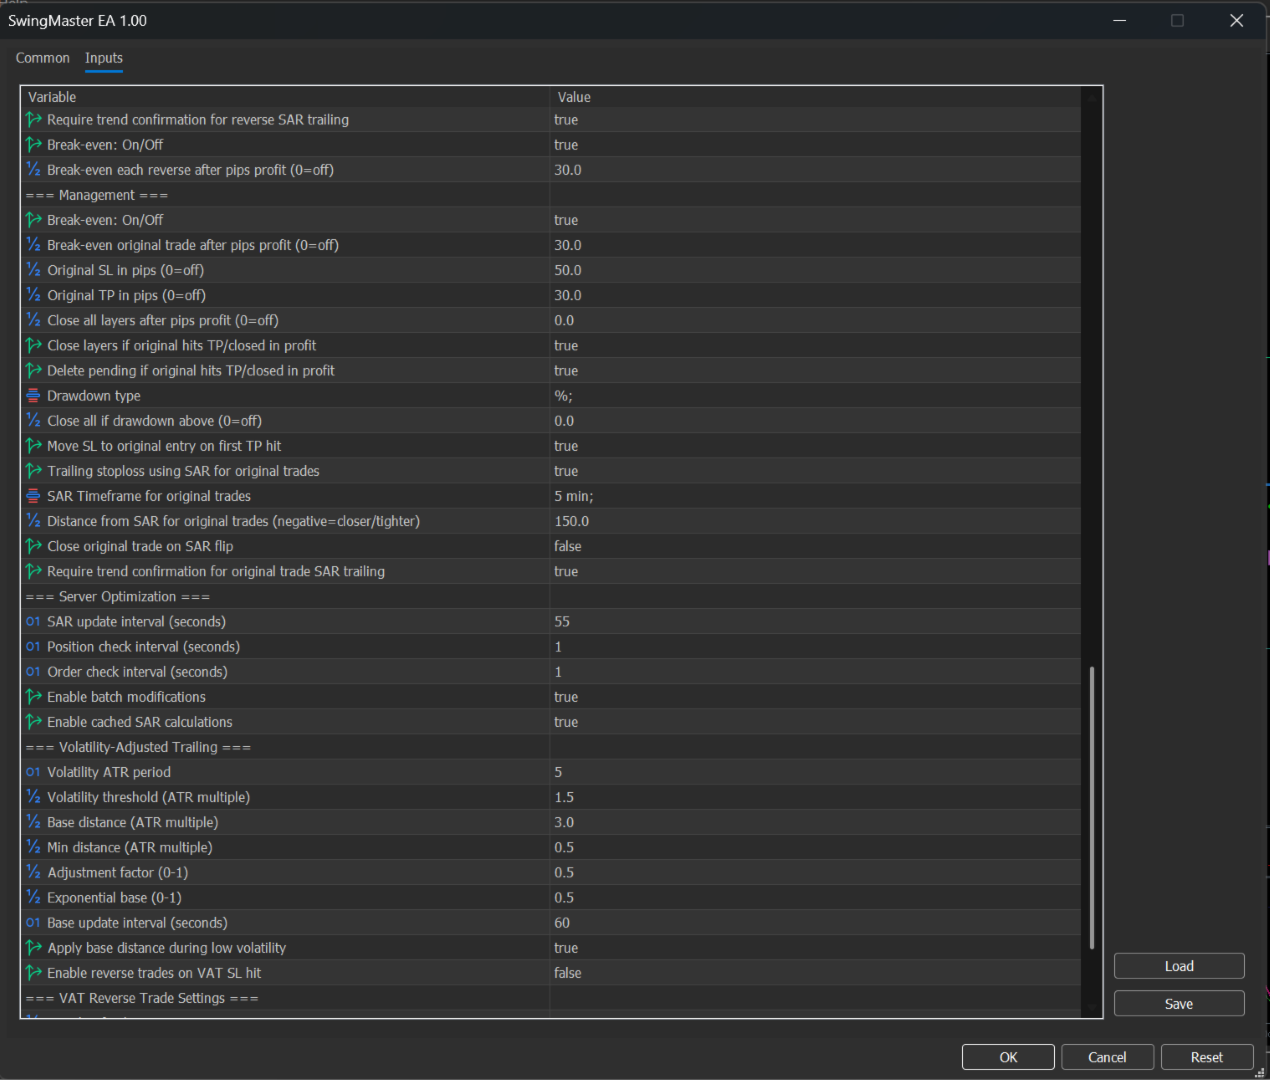The image size is (1270, 1080).
Task: Click the boolean icon beside 'Move SL to original entry'
Action: coord(33,446)
